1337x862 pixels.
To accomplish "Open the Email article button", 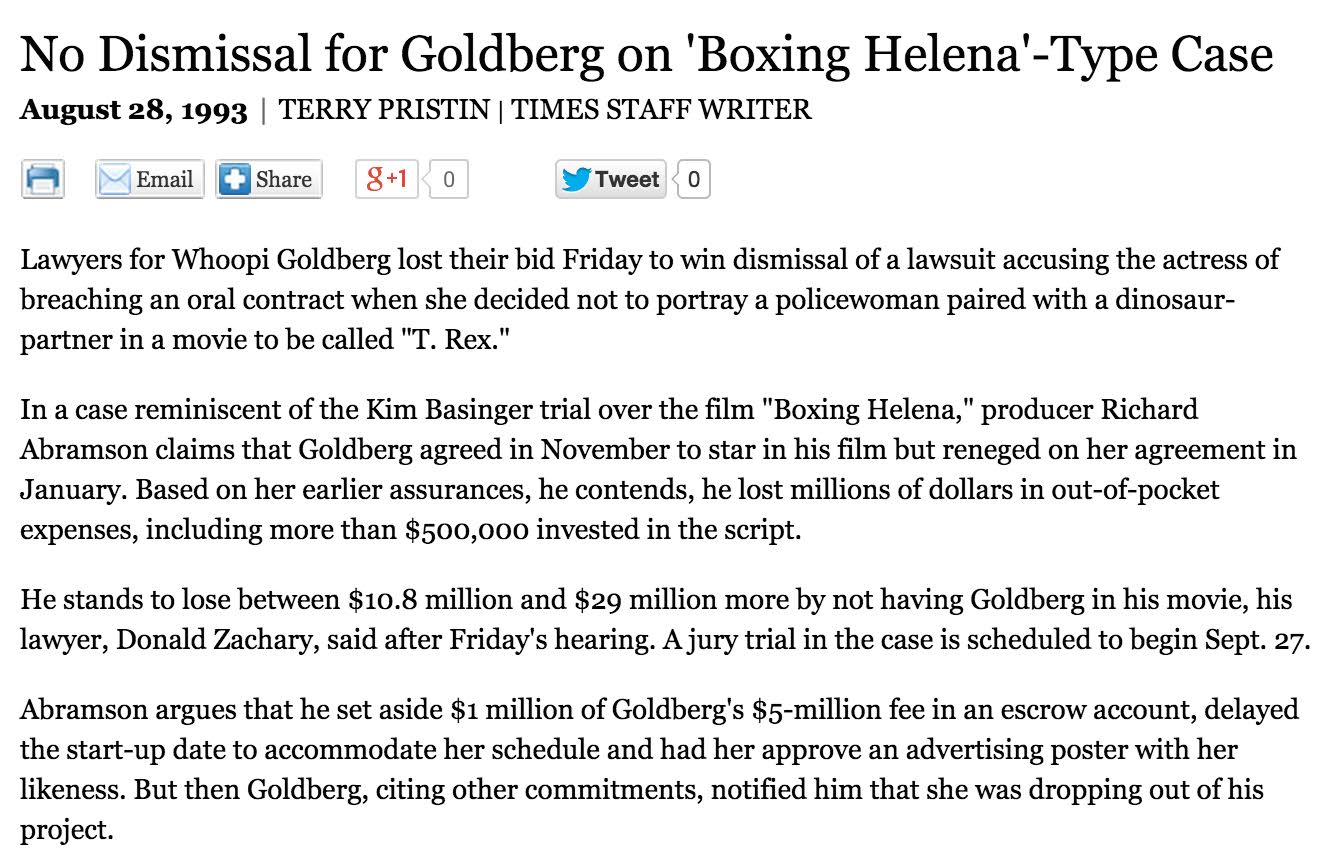I will (x=150, y=180).
